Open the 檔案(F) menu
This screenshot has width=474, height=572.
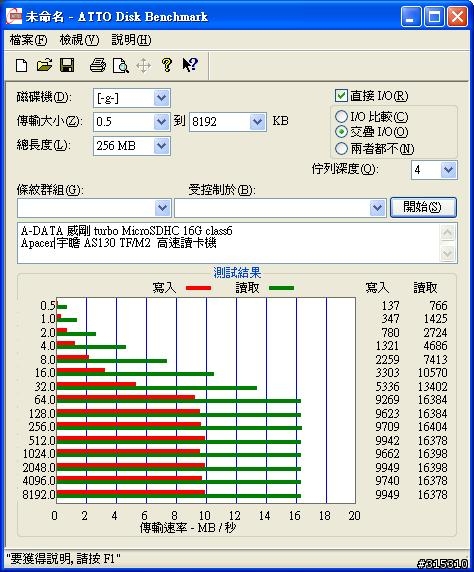(x=28, y=40)
